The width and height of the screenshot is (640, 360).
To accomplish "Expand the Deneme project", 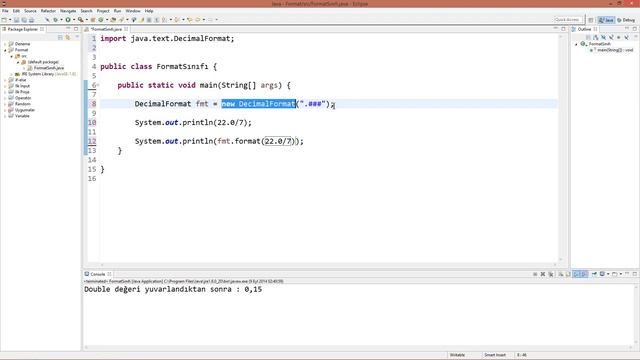I will (5, 44).
